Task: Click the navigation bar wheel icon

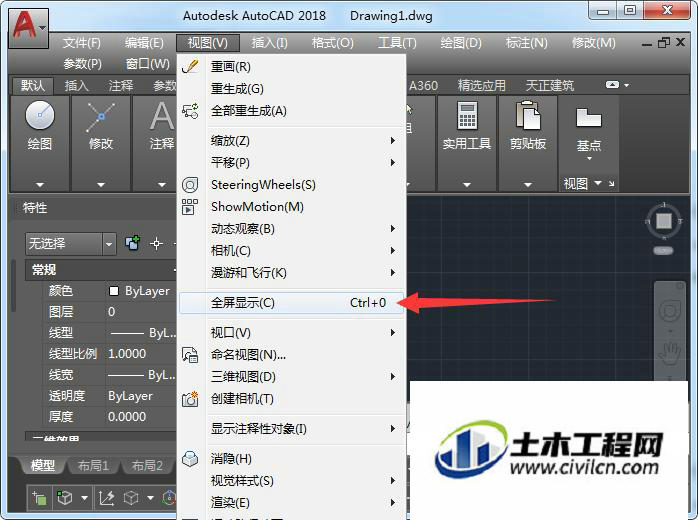Action: pyautogui.click(x=670, y=311)
